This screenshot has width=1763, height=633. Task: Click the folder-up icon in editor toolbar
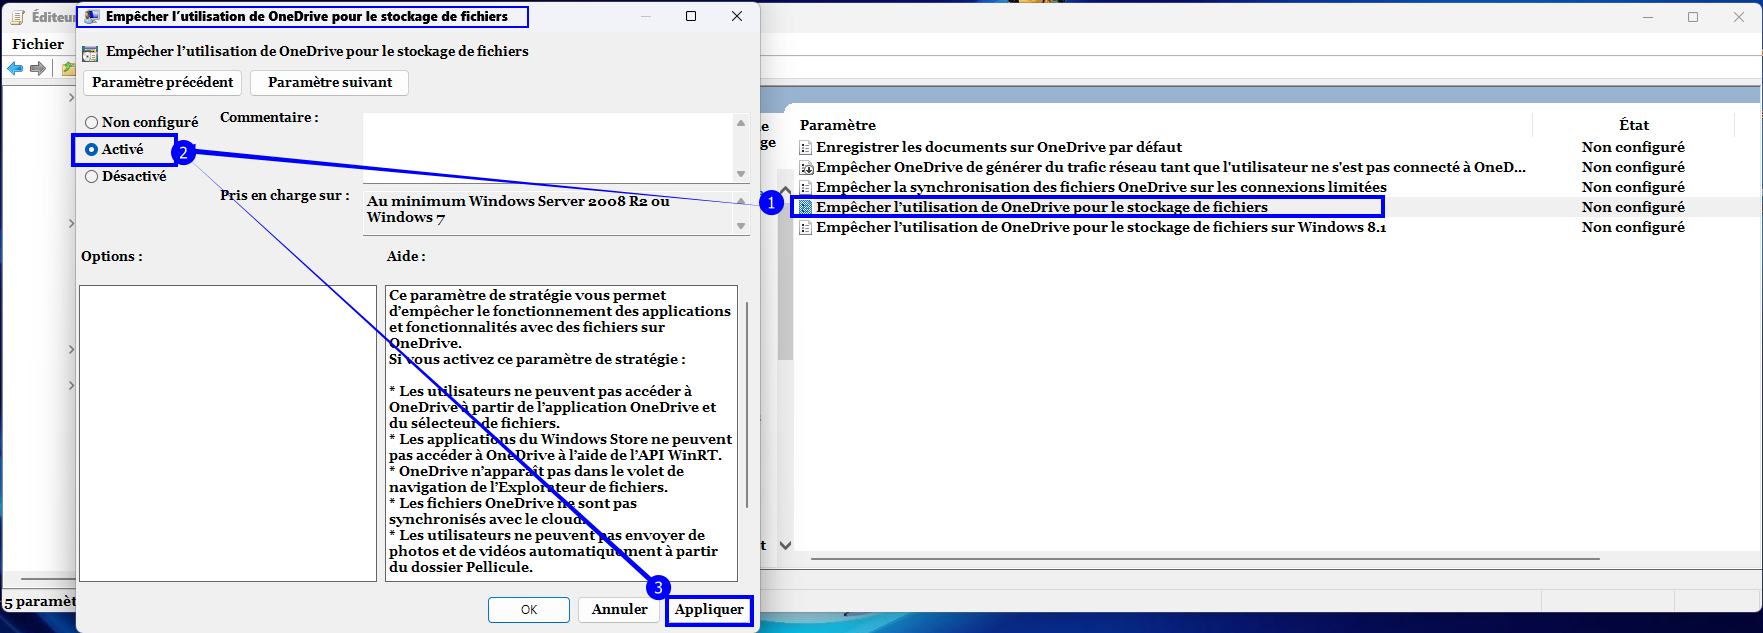[x=68, y=68]
